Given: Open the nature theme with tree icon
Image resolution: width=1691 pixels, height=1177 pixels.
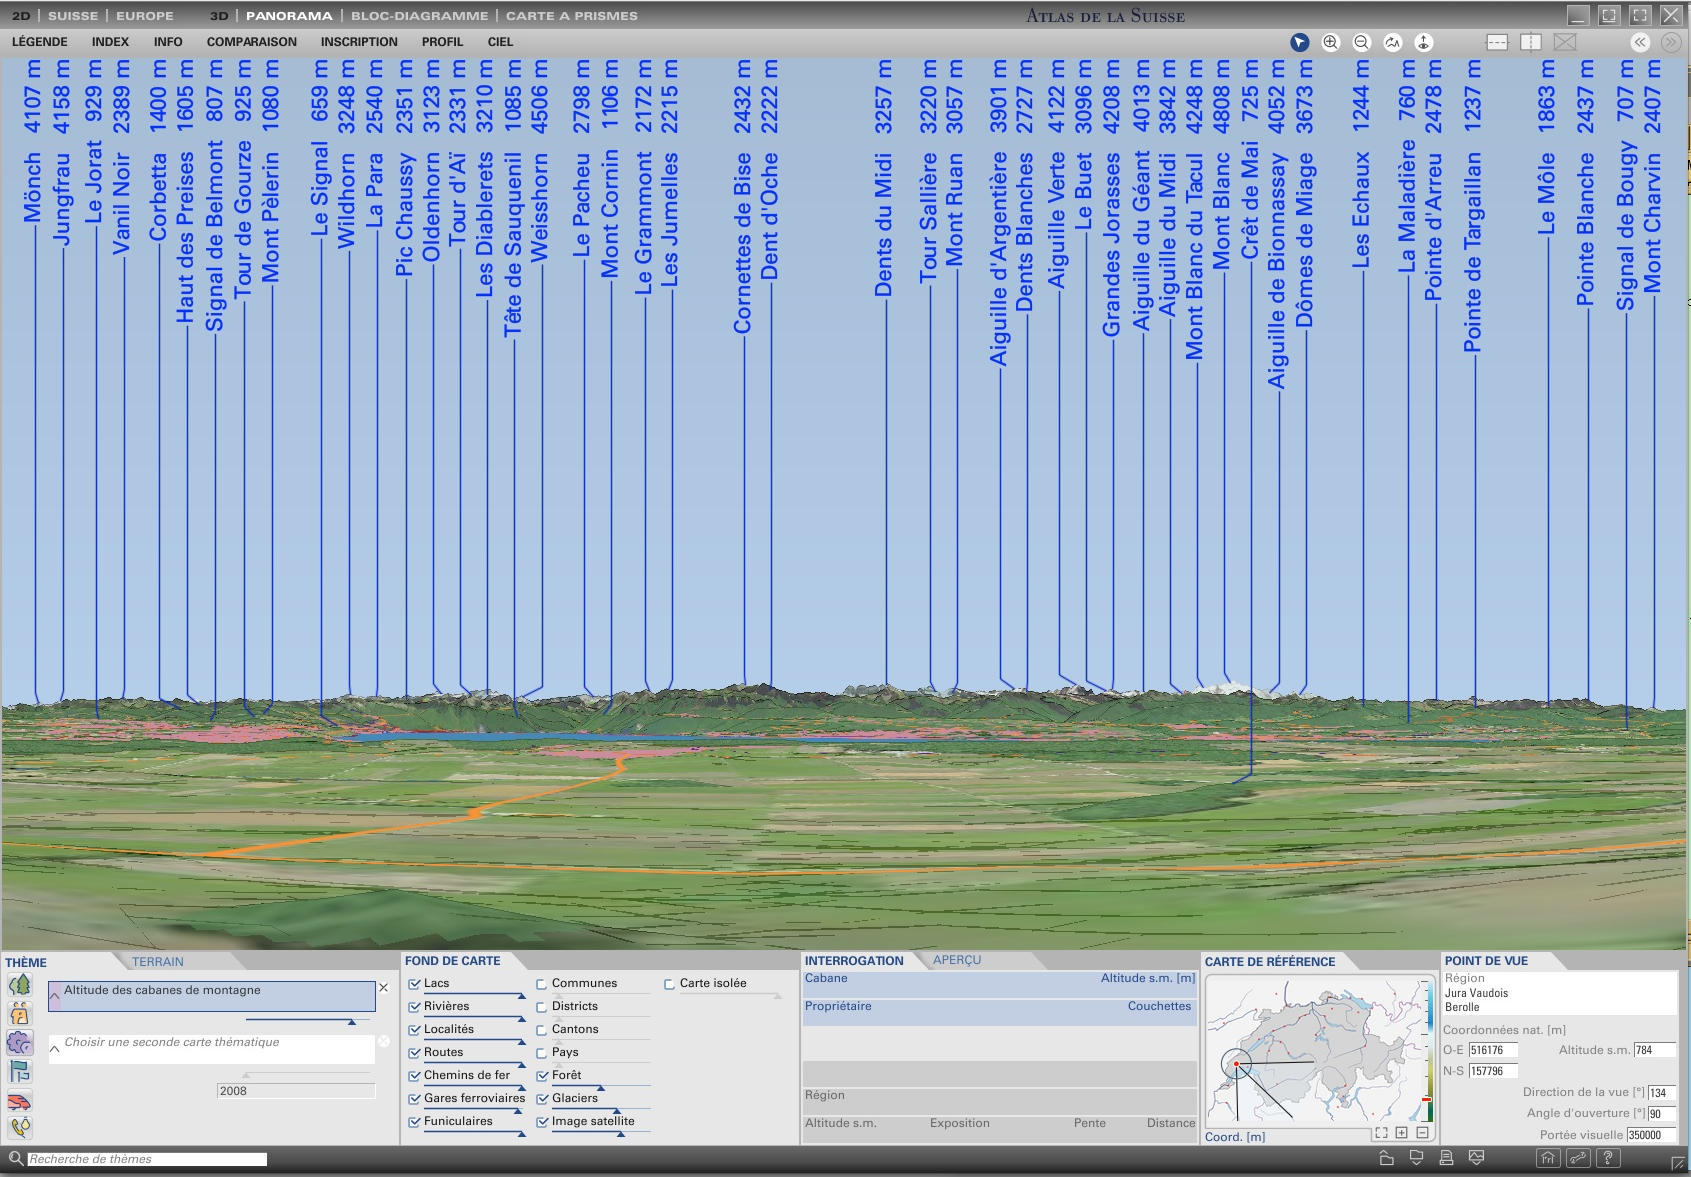Looking at the screenshot, I should 19,985.
